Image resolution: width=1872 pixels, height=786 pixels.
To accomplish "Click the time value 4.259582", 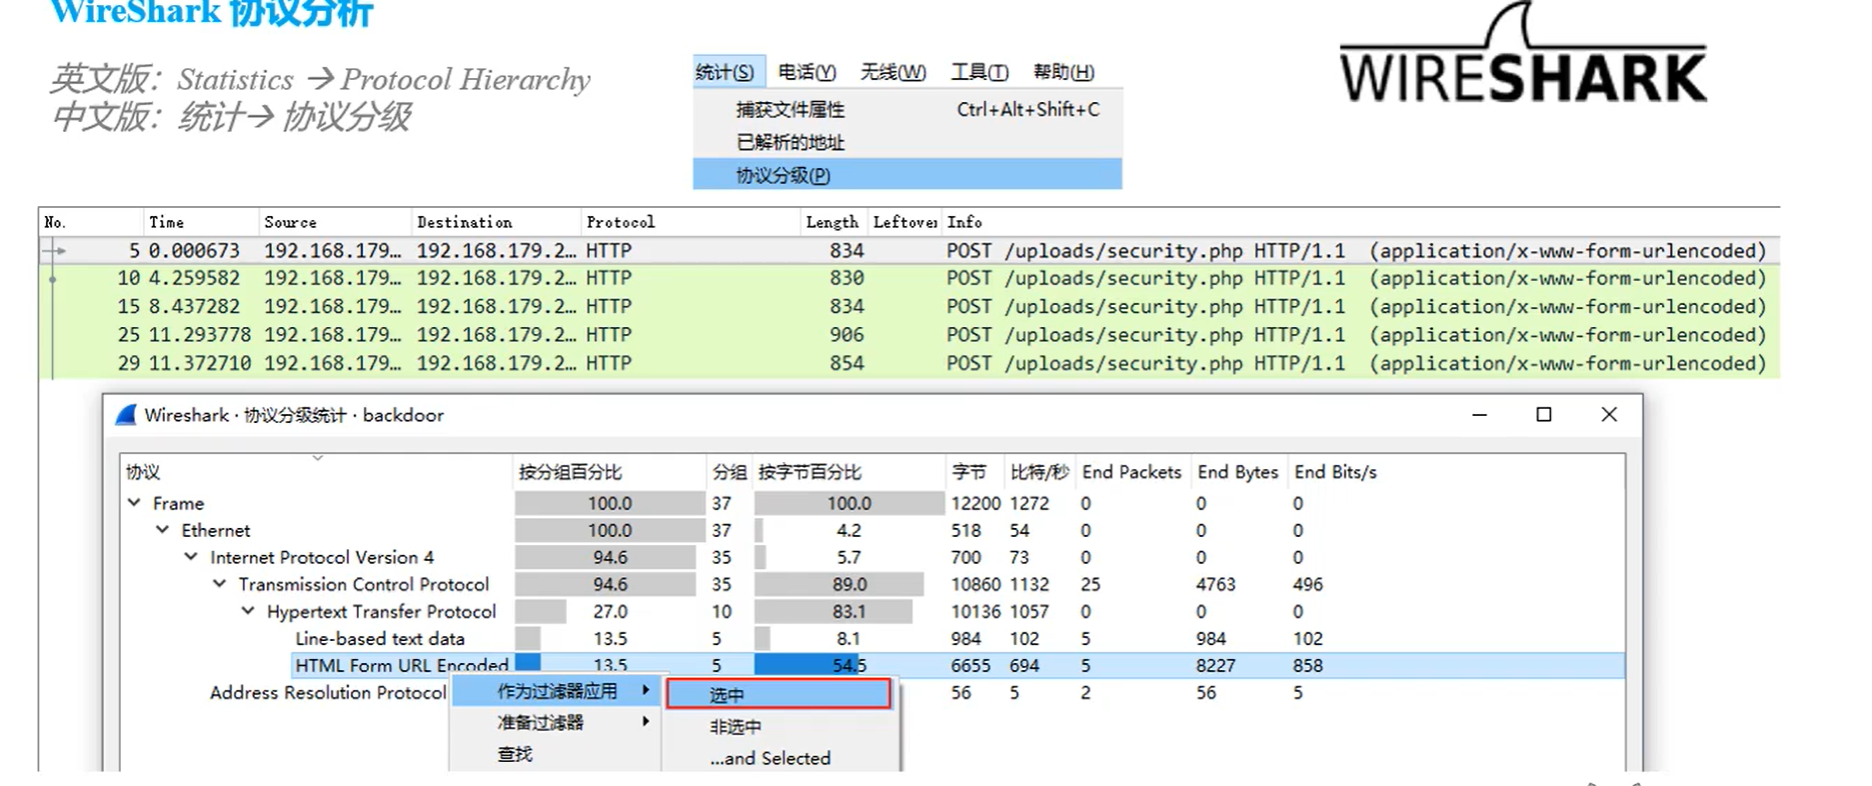I will point(194,278).
